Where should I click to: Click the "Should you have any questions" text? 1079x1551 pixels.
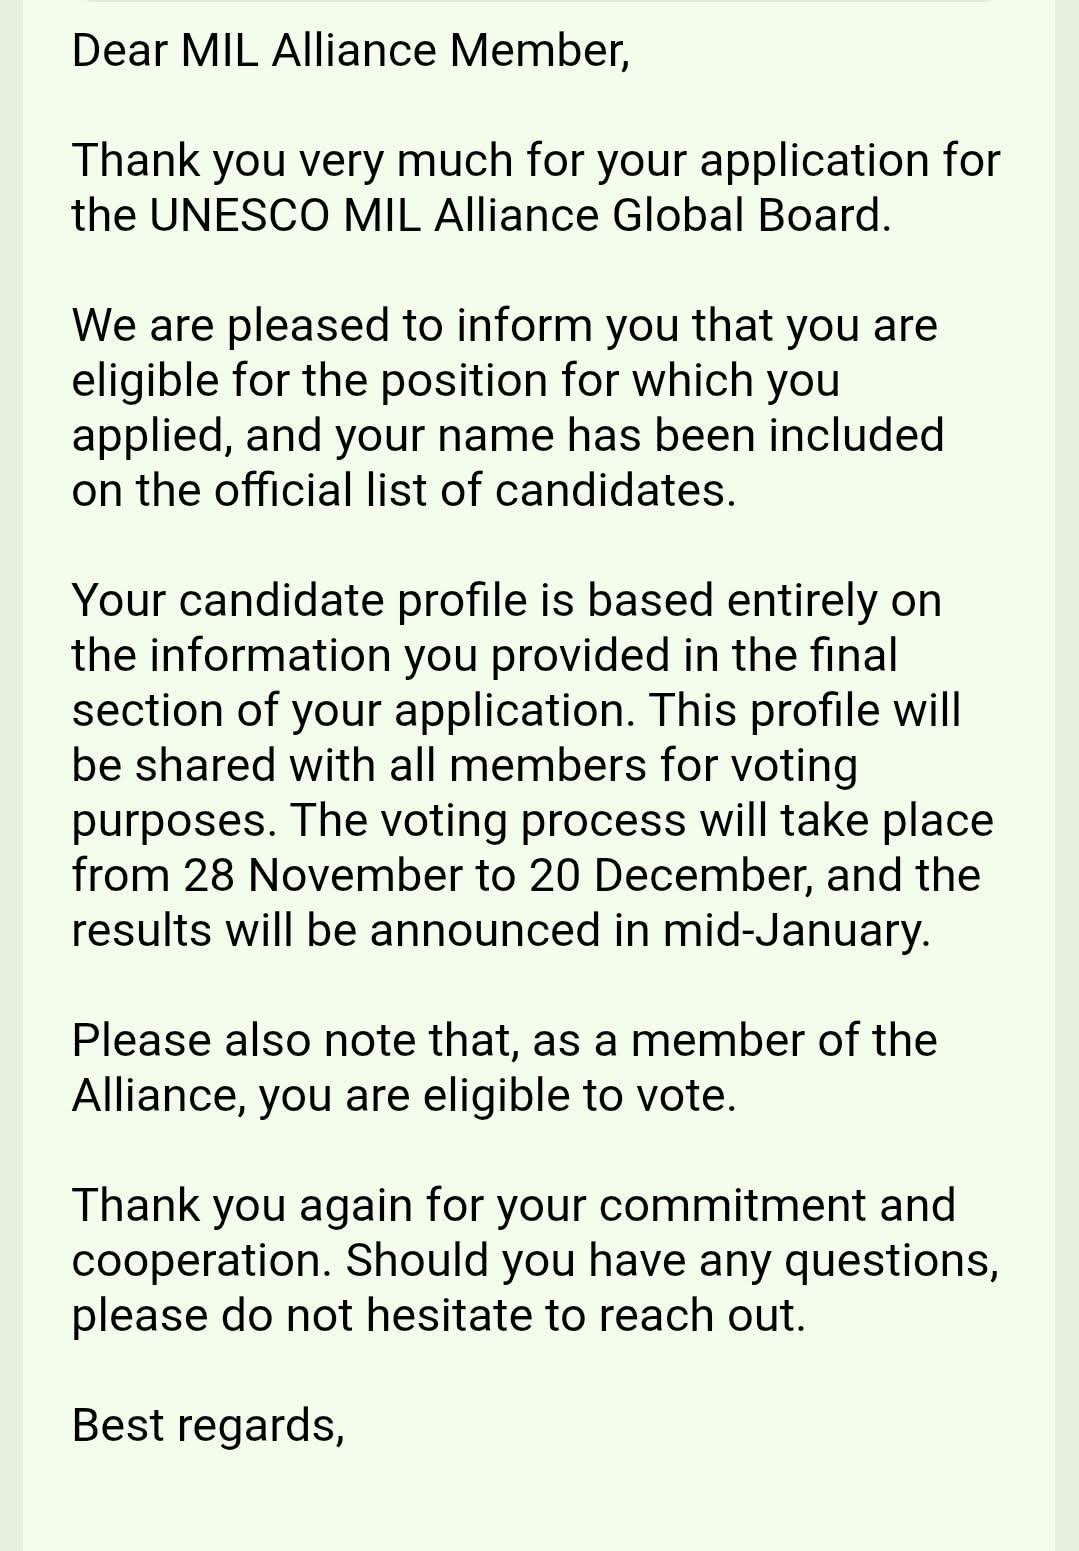[x=671, y=1261]
